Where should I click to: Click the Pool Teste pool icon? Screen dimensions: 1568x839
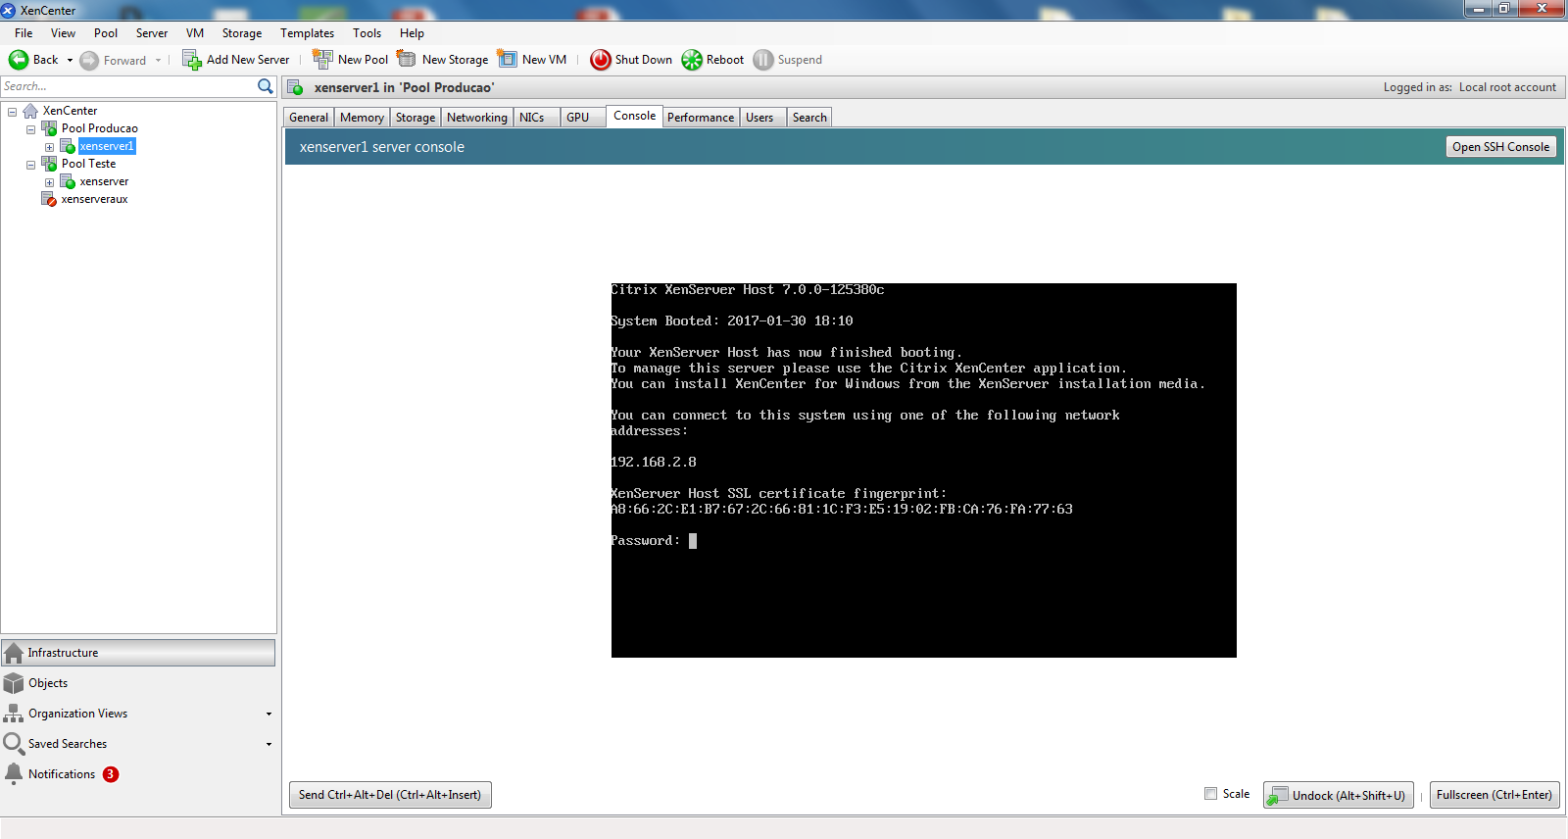coord(49,164)
